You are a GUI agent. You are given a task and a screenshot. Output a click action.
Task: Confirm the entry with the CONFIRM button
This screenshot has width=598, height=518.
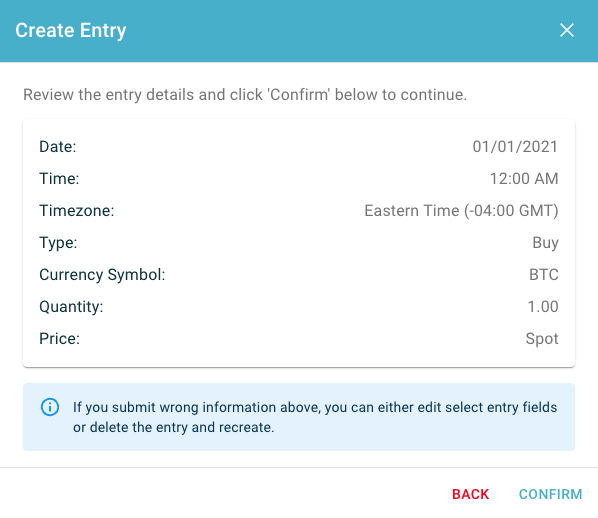[550, 494]
